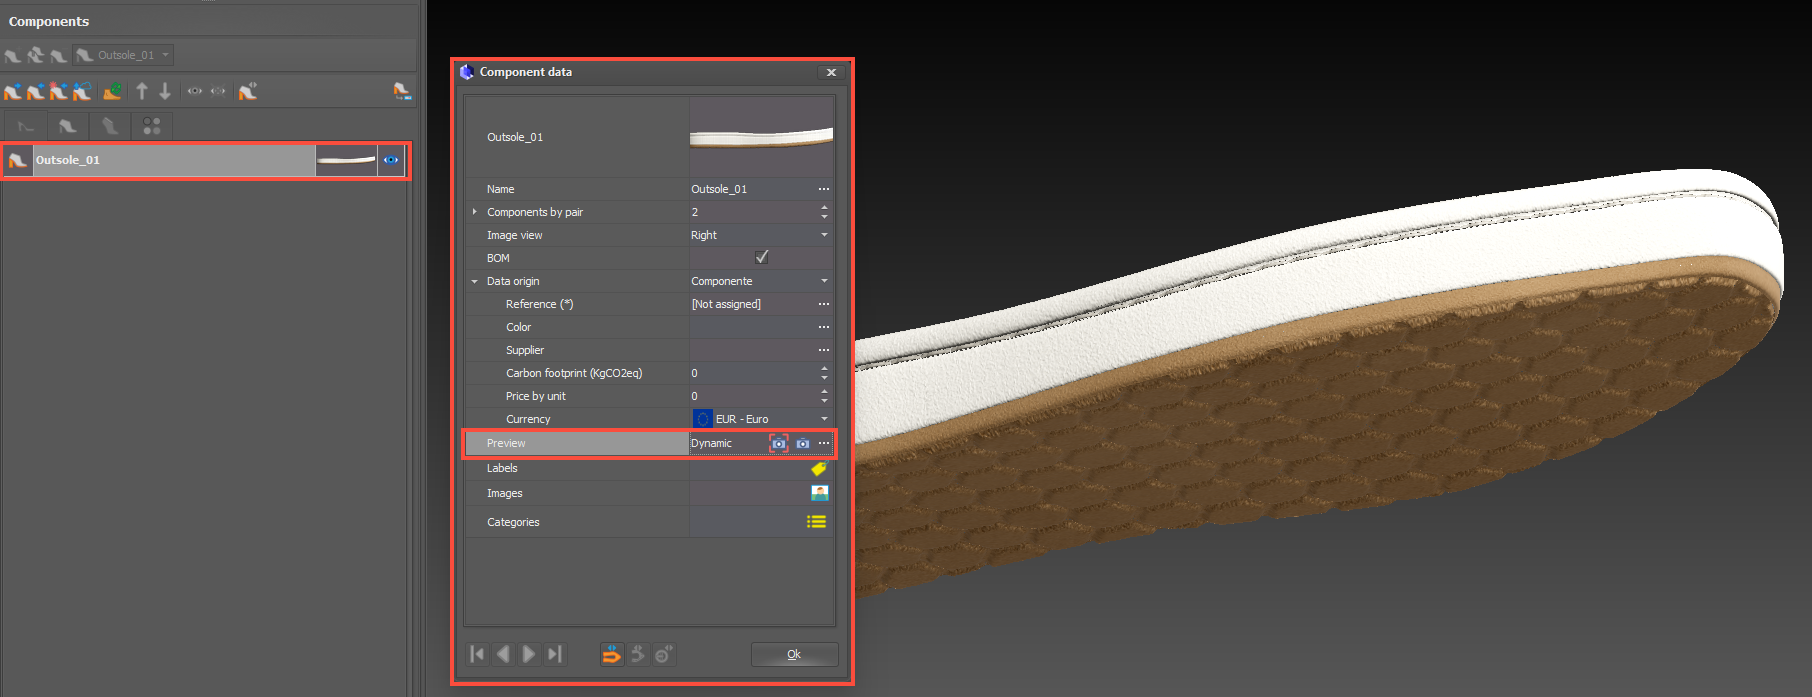This screenshot has height=697, width=1812.
Task: Toggle the BOM checkbox
Action: [x=761, y=258]
